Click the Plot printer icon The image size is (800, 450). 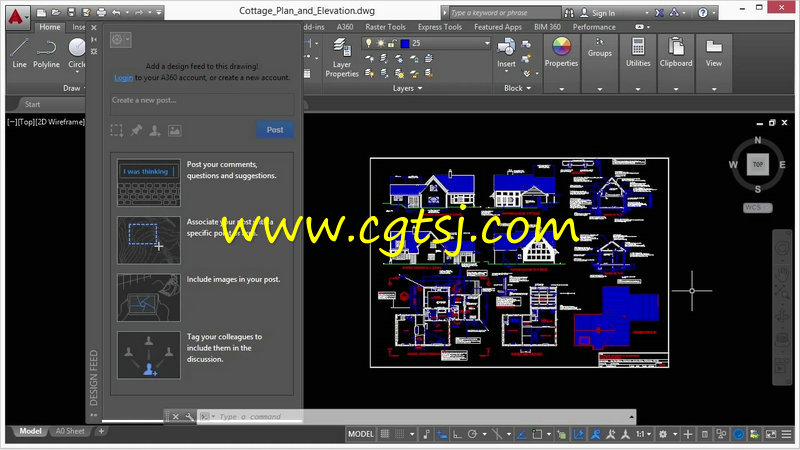click(101, 12)
